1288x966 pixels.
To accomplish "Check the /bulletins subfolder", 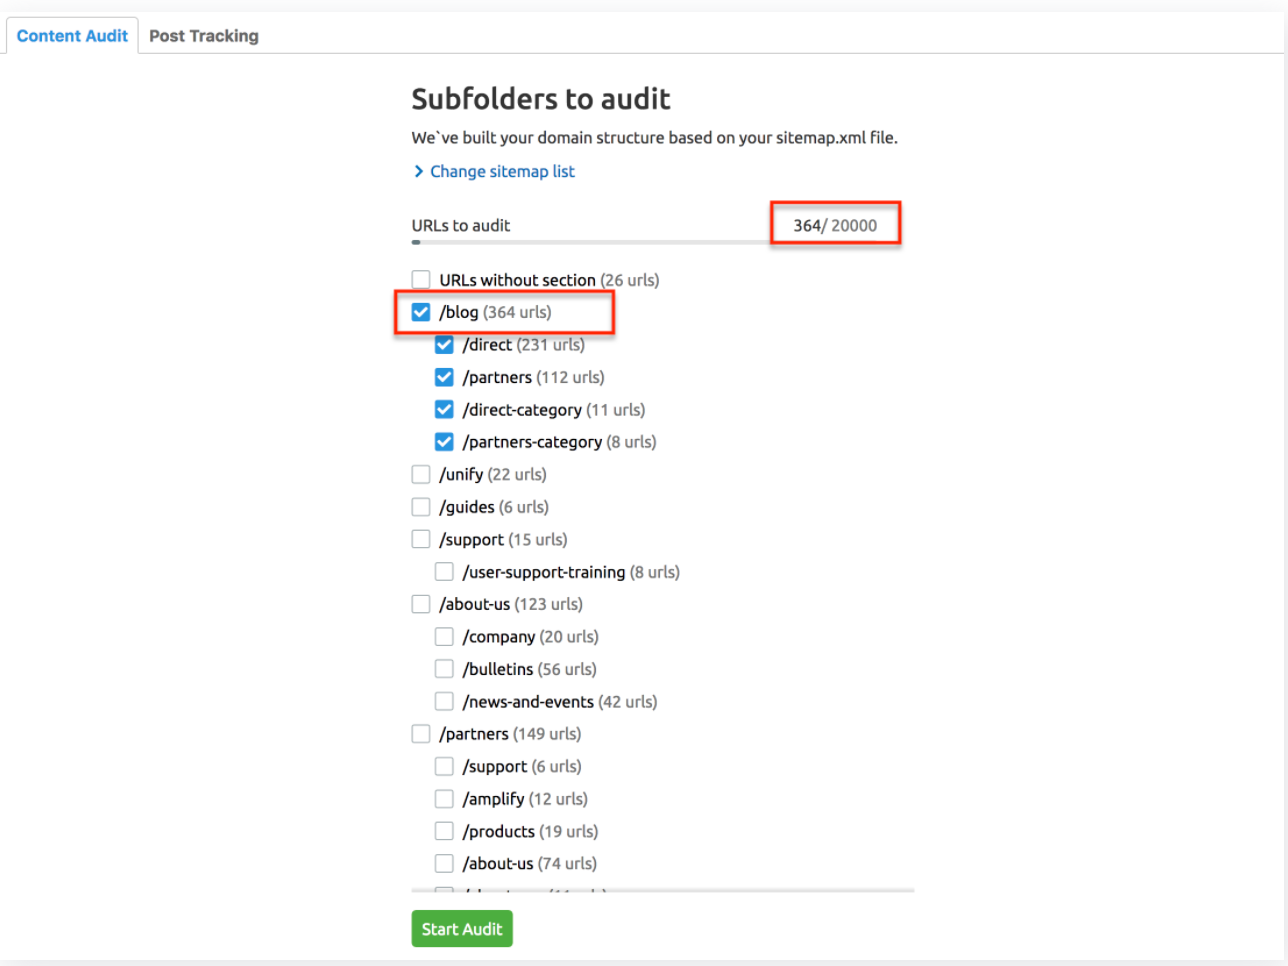I will point(444,668).
